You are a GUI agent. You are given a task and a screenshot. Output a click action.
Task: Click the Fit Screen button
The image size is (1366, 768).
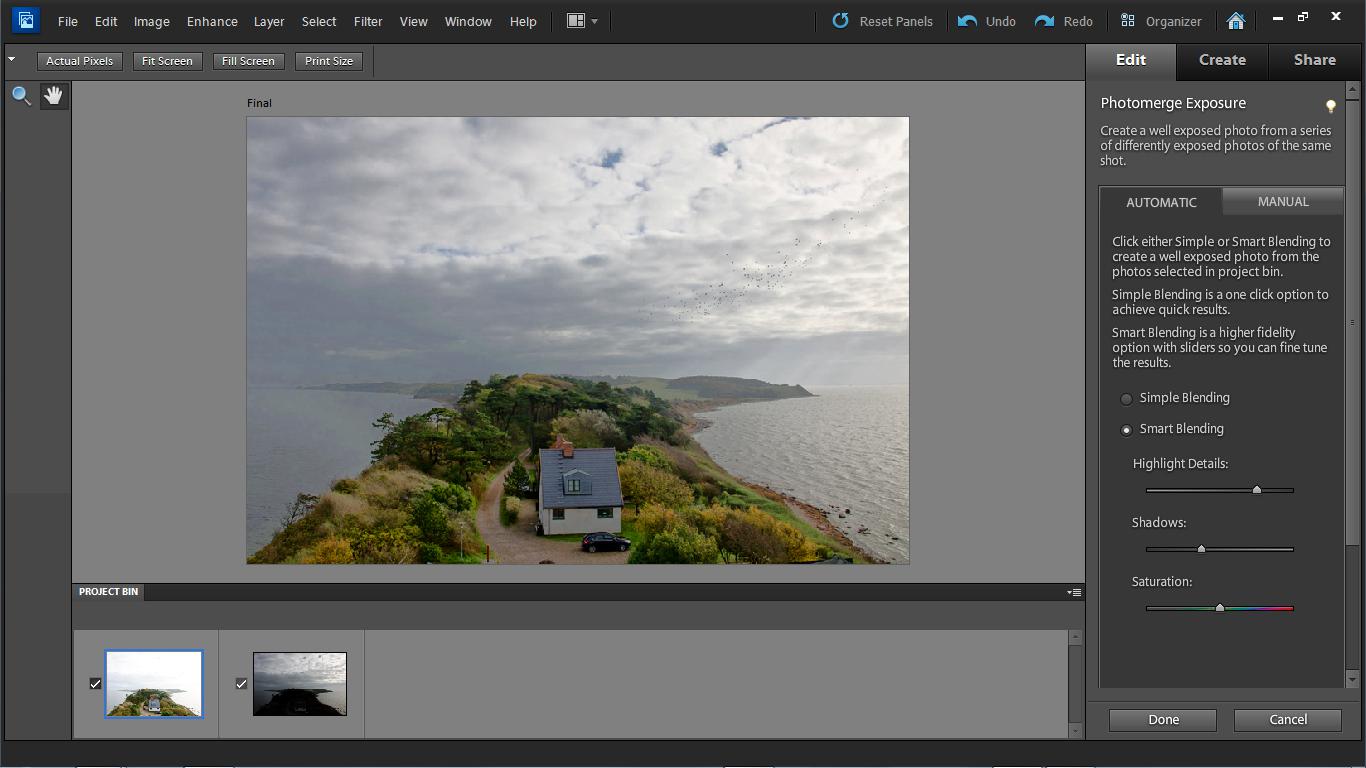(x=167, y=61)
